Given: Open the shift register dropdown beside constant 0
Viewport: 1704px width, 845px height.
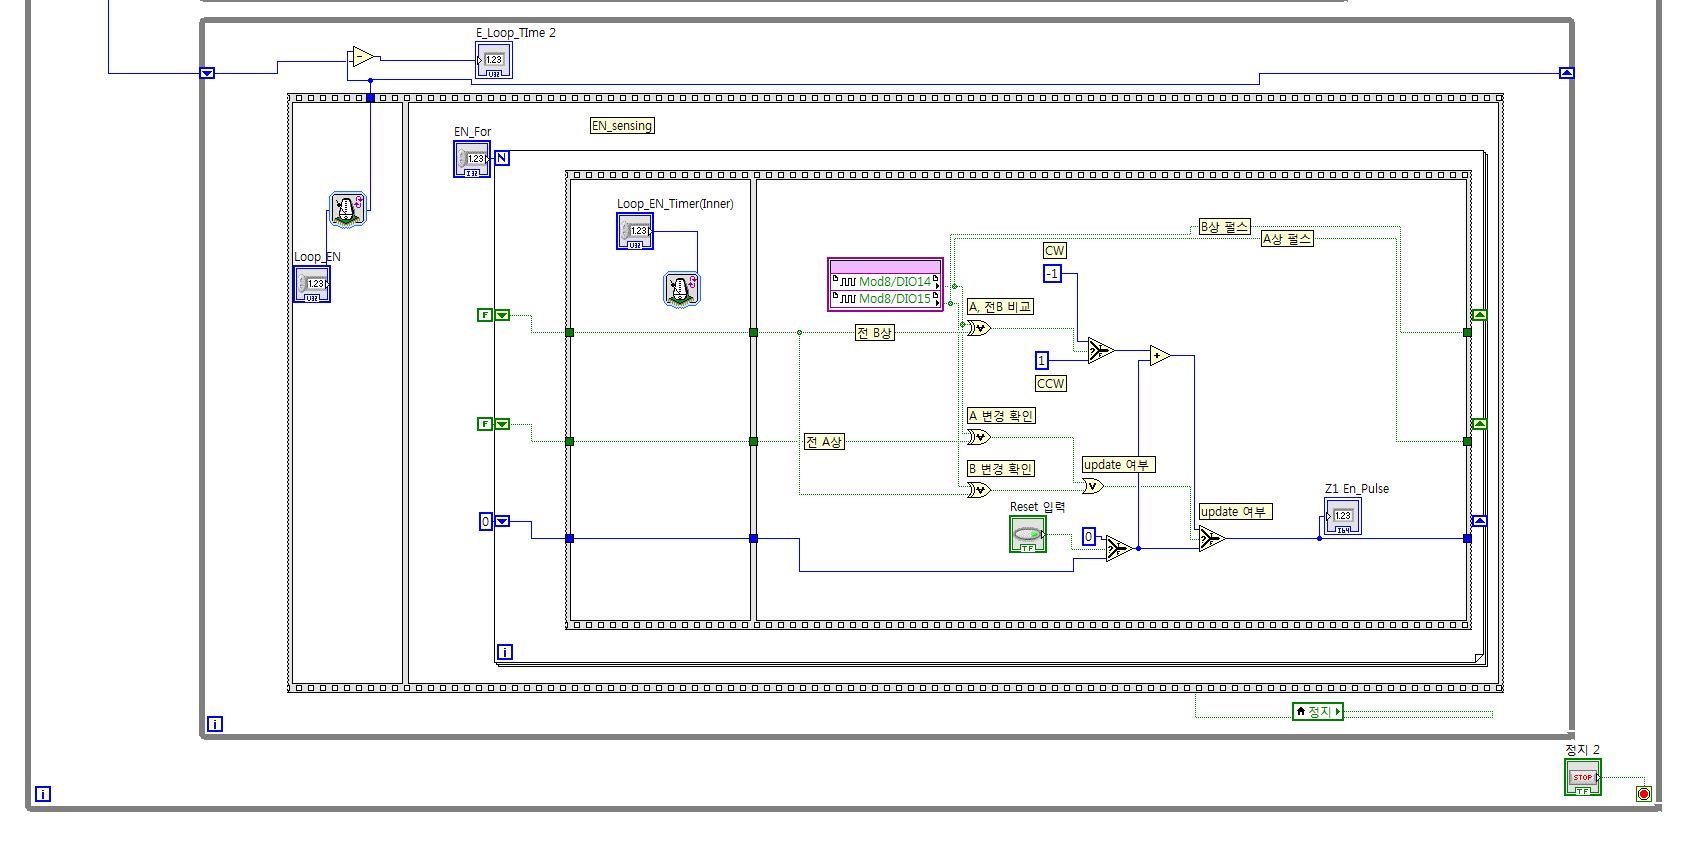Looking at the screenshot, I should click(x=502, y=521).
